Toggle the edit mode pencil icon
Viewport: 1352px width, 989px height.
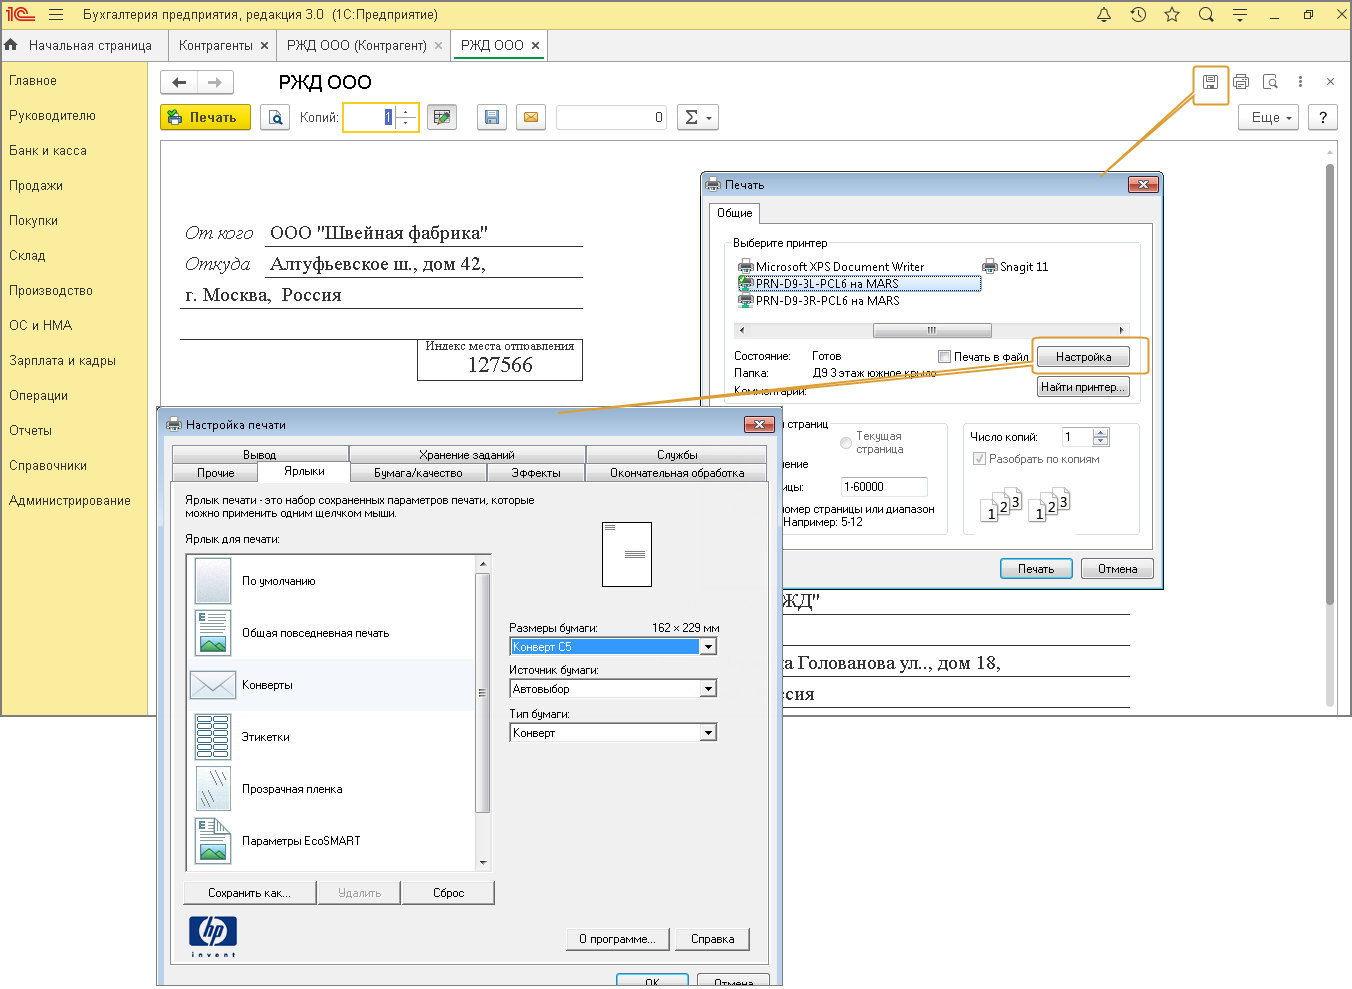pyautogui.click(x=441, y=117)
